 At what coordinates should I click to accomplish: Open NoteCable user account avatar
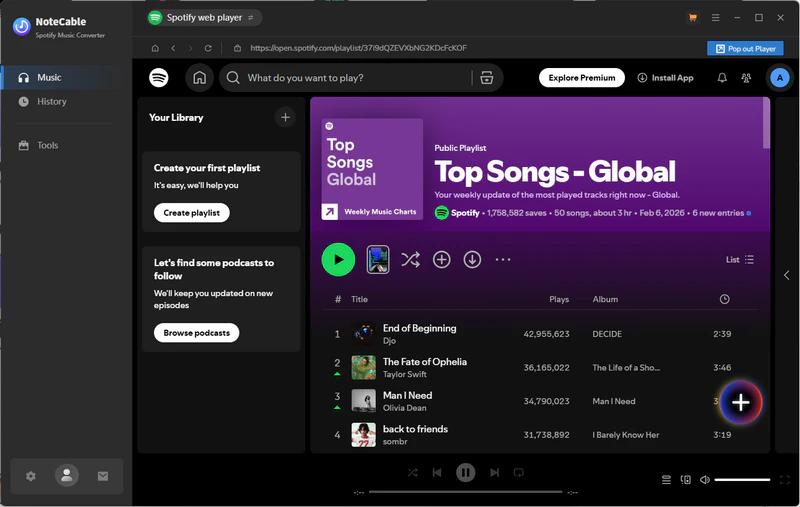point(67,475)
